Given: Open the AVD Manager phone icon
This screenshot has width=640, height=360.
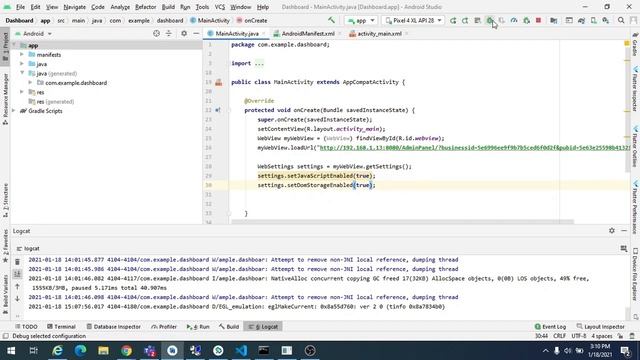Looking at the screenshot, I should click(593, 20).
